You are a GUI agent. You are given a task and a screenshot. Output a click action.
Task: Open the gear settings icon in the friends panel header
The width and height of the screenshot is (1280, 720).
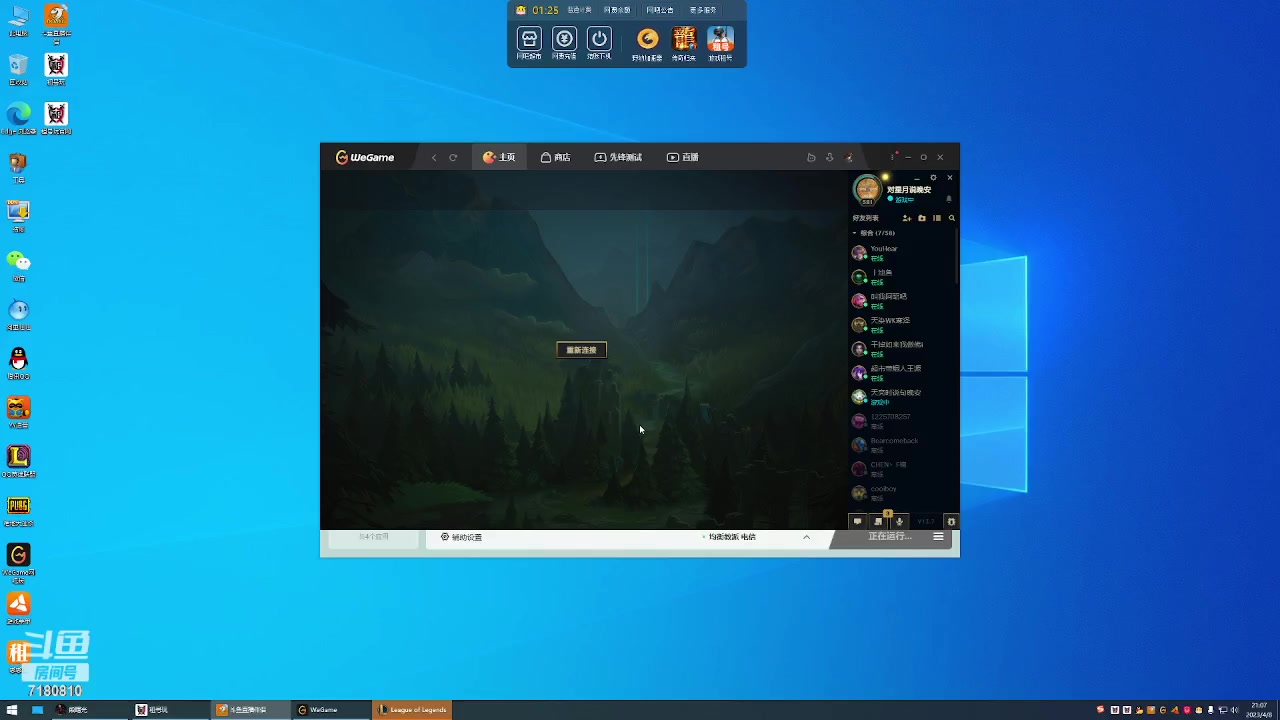933,178
